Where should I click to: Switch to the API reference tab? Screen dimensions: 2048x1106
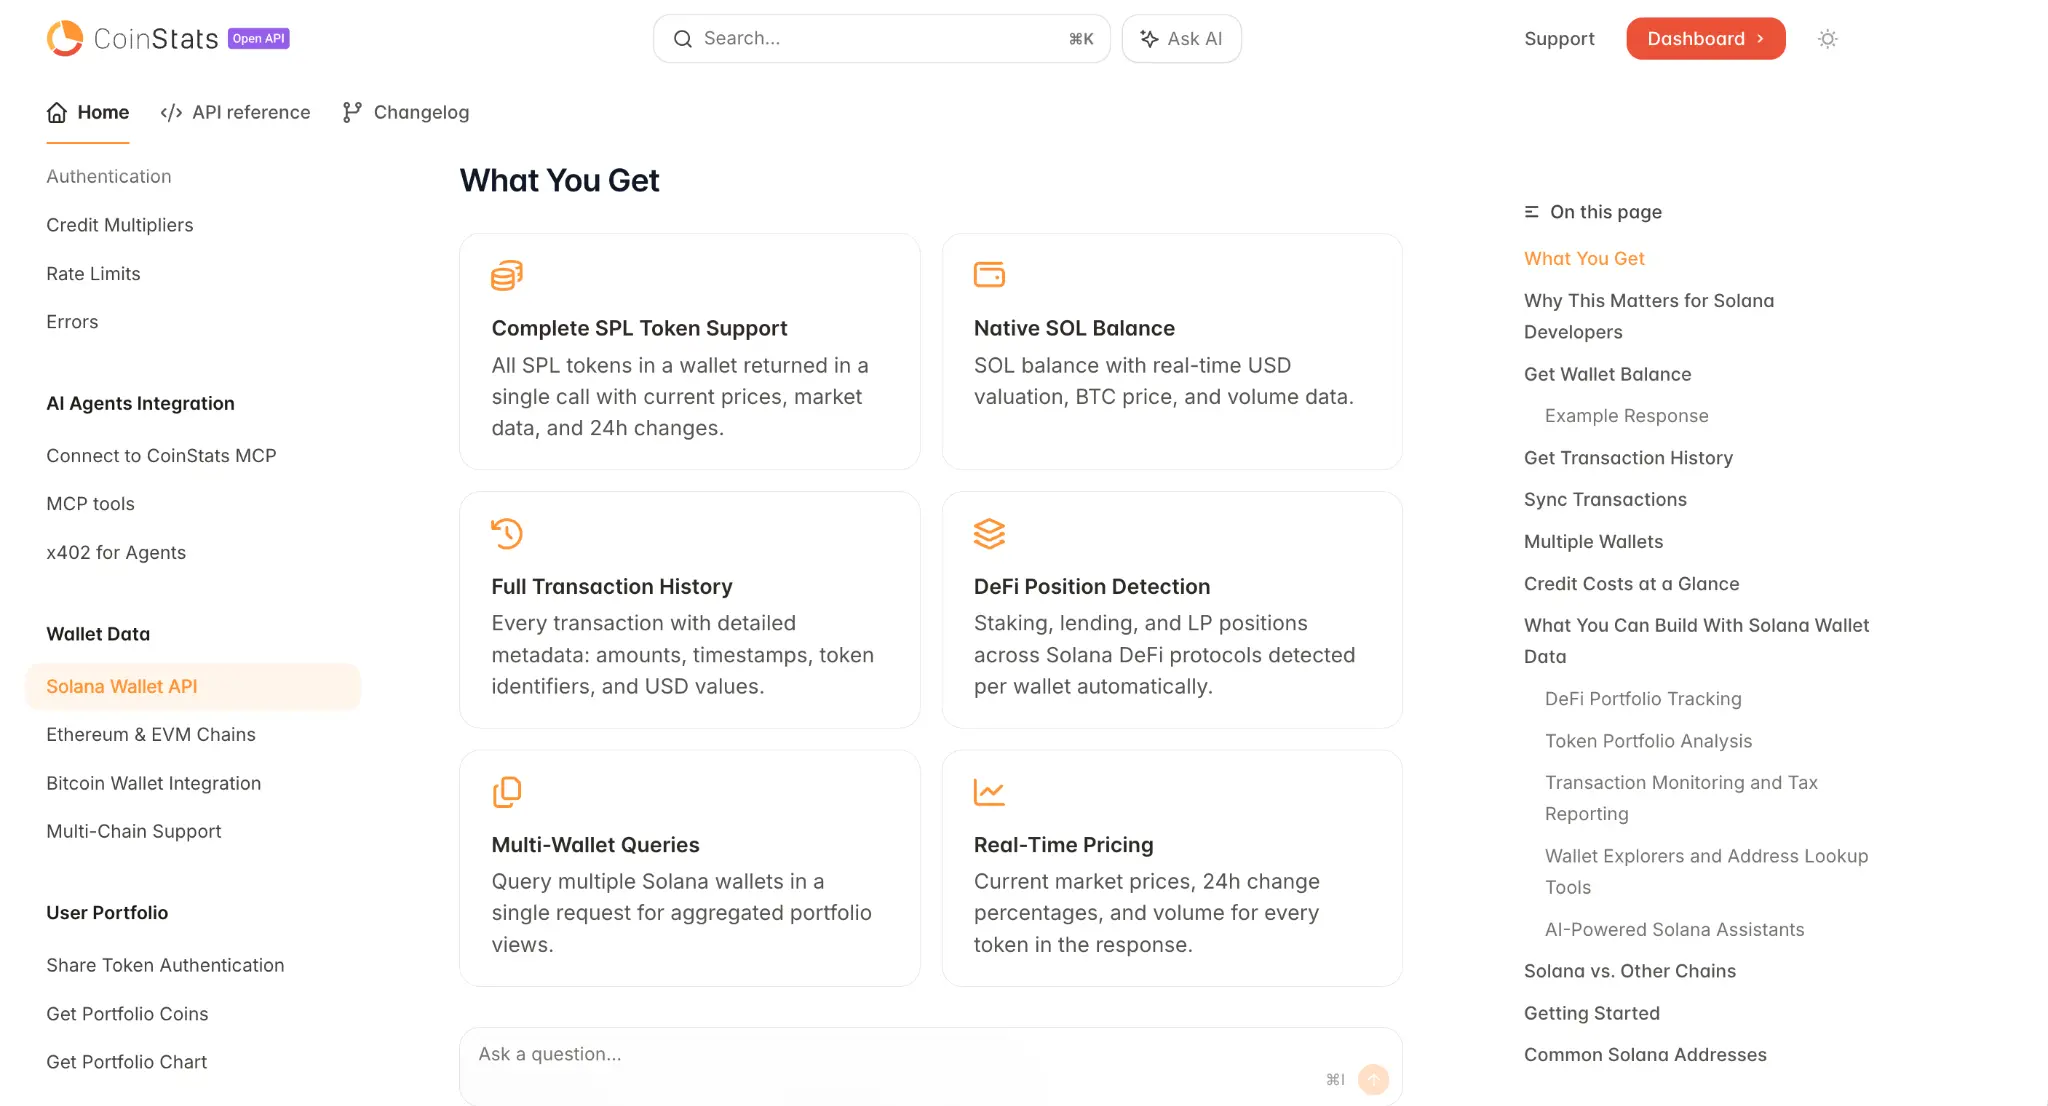(235, 112)
